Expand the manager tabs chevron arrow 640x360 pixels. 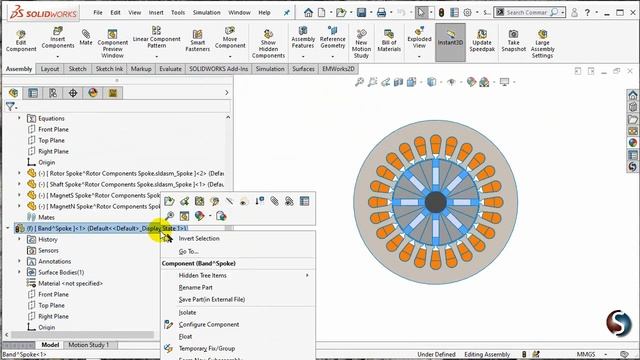227,93
